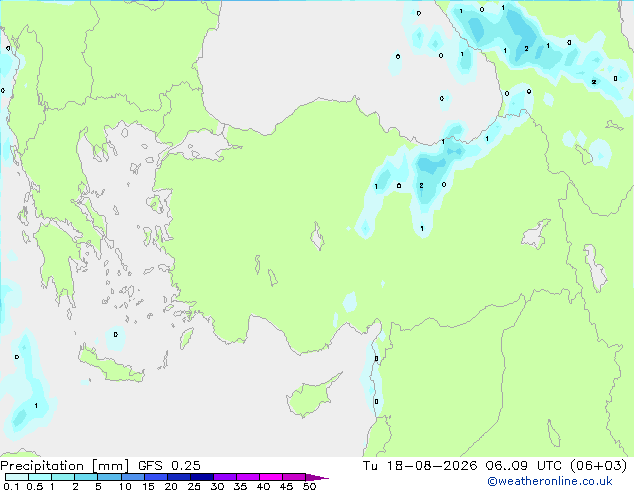The image size is (634, 490).
Task: Pick the 45–50 mm legend swatch
Action: coord(294,477)
